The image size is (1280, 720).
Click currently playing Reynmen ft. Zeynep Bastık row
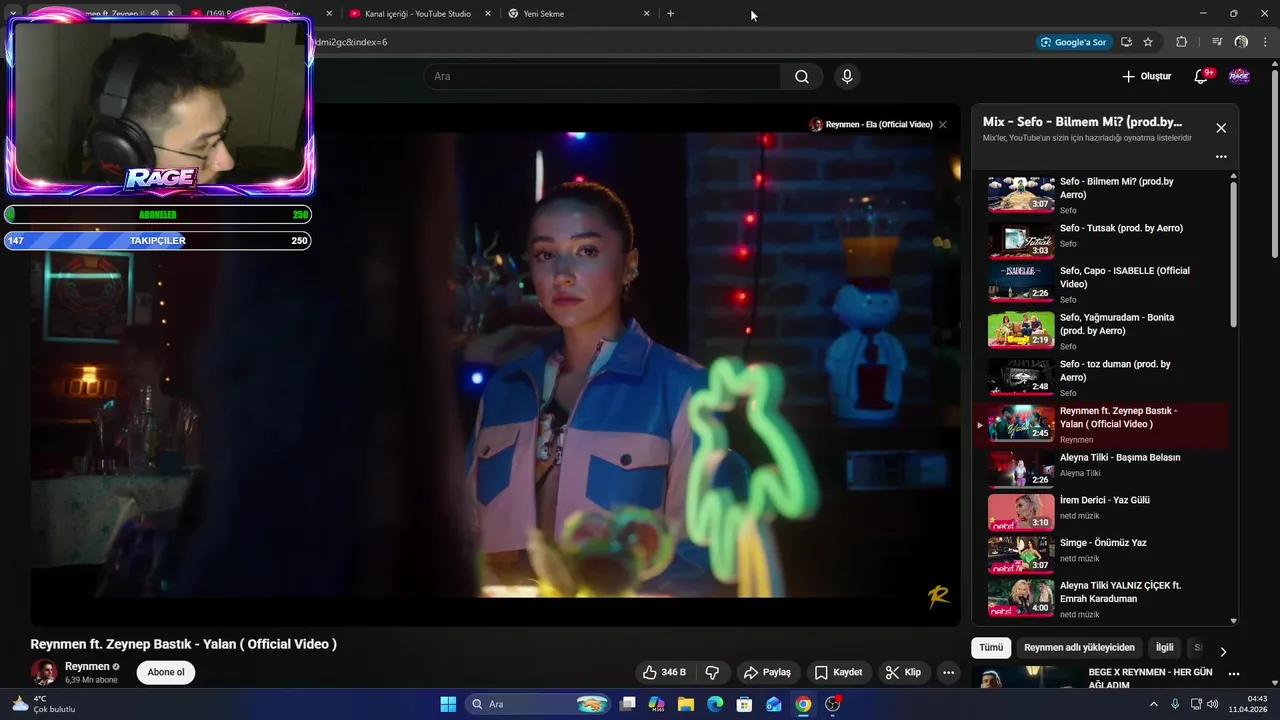point(1100,425)
